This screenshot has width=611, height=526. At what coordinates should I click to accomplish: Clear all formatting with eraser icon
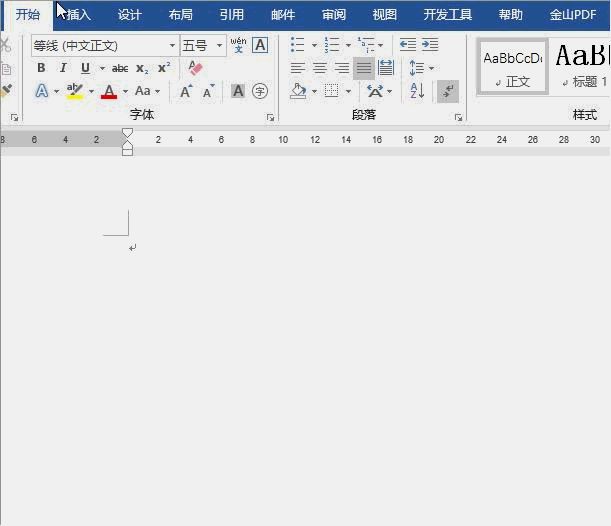tap(195, 68)
